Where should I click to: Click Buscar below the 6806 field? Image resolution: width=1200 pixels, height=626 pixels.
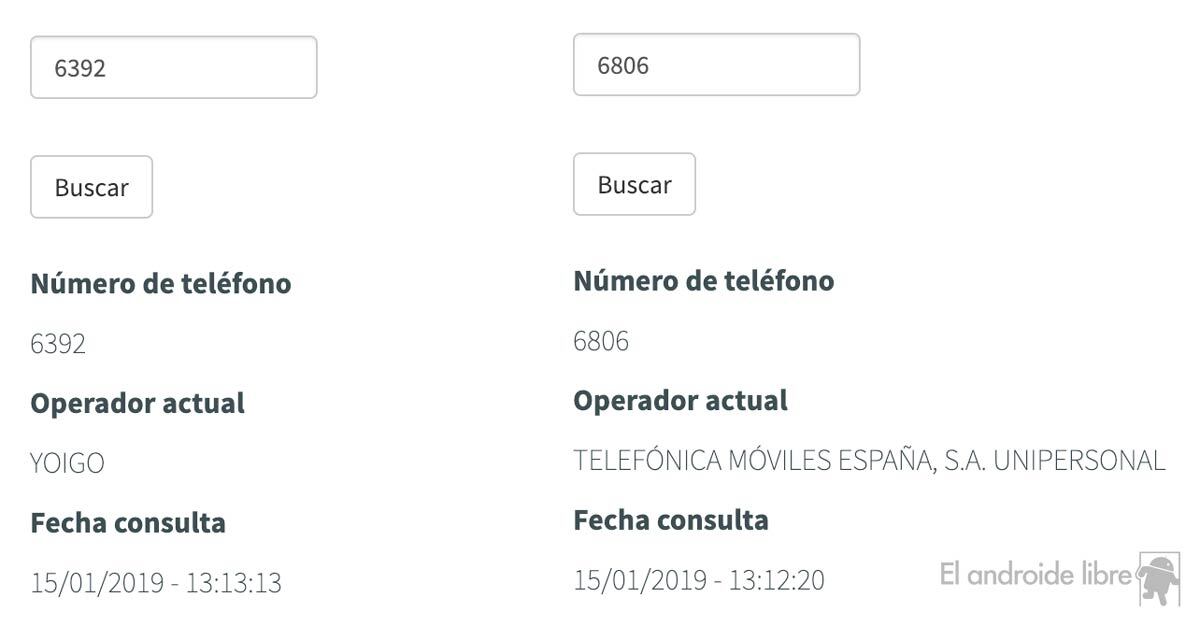coord(634,184)
